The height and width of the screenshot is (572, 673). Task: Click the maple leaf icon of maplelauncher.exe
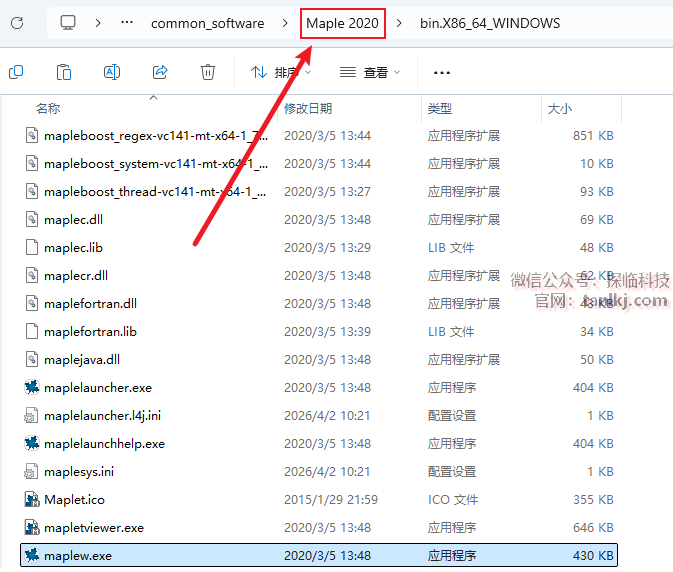coord(32,387)
